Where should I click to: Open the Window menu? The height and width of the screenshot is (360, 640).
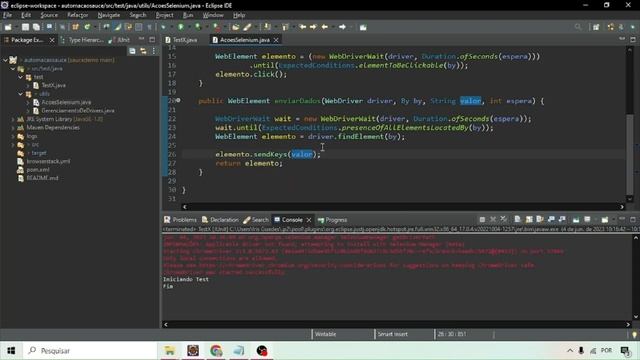(213, 15)
